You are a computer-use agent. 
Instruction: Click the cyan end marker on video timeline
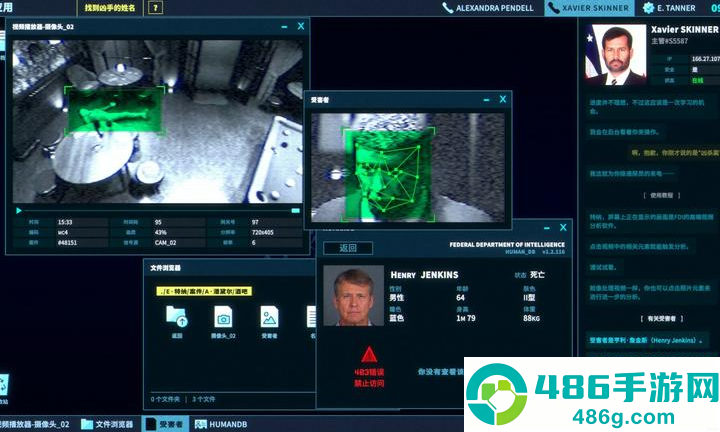pos(296,211)
